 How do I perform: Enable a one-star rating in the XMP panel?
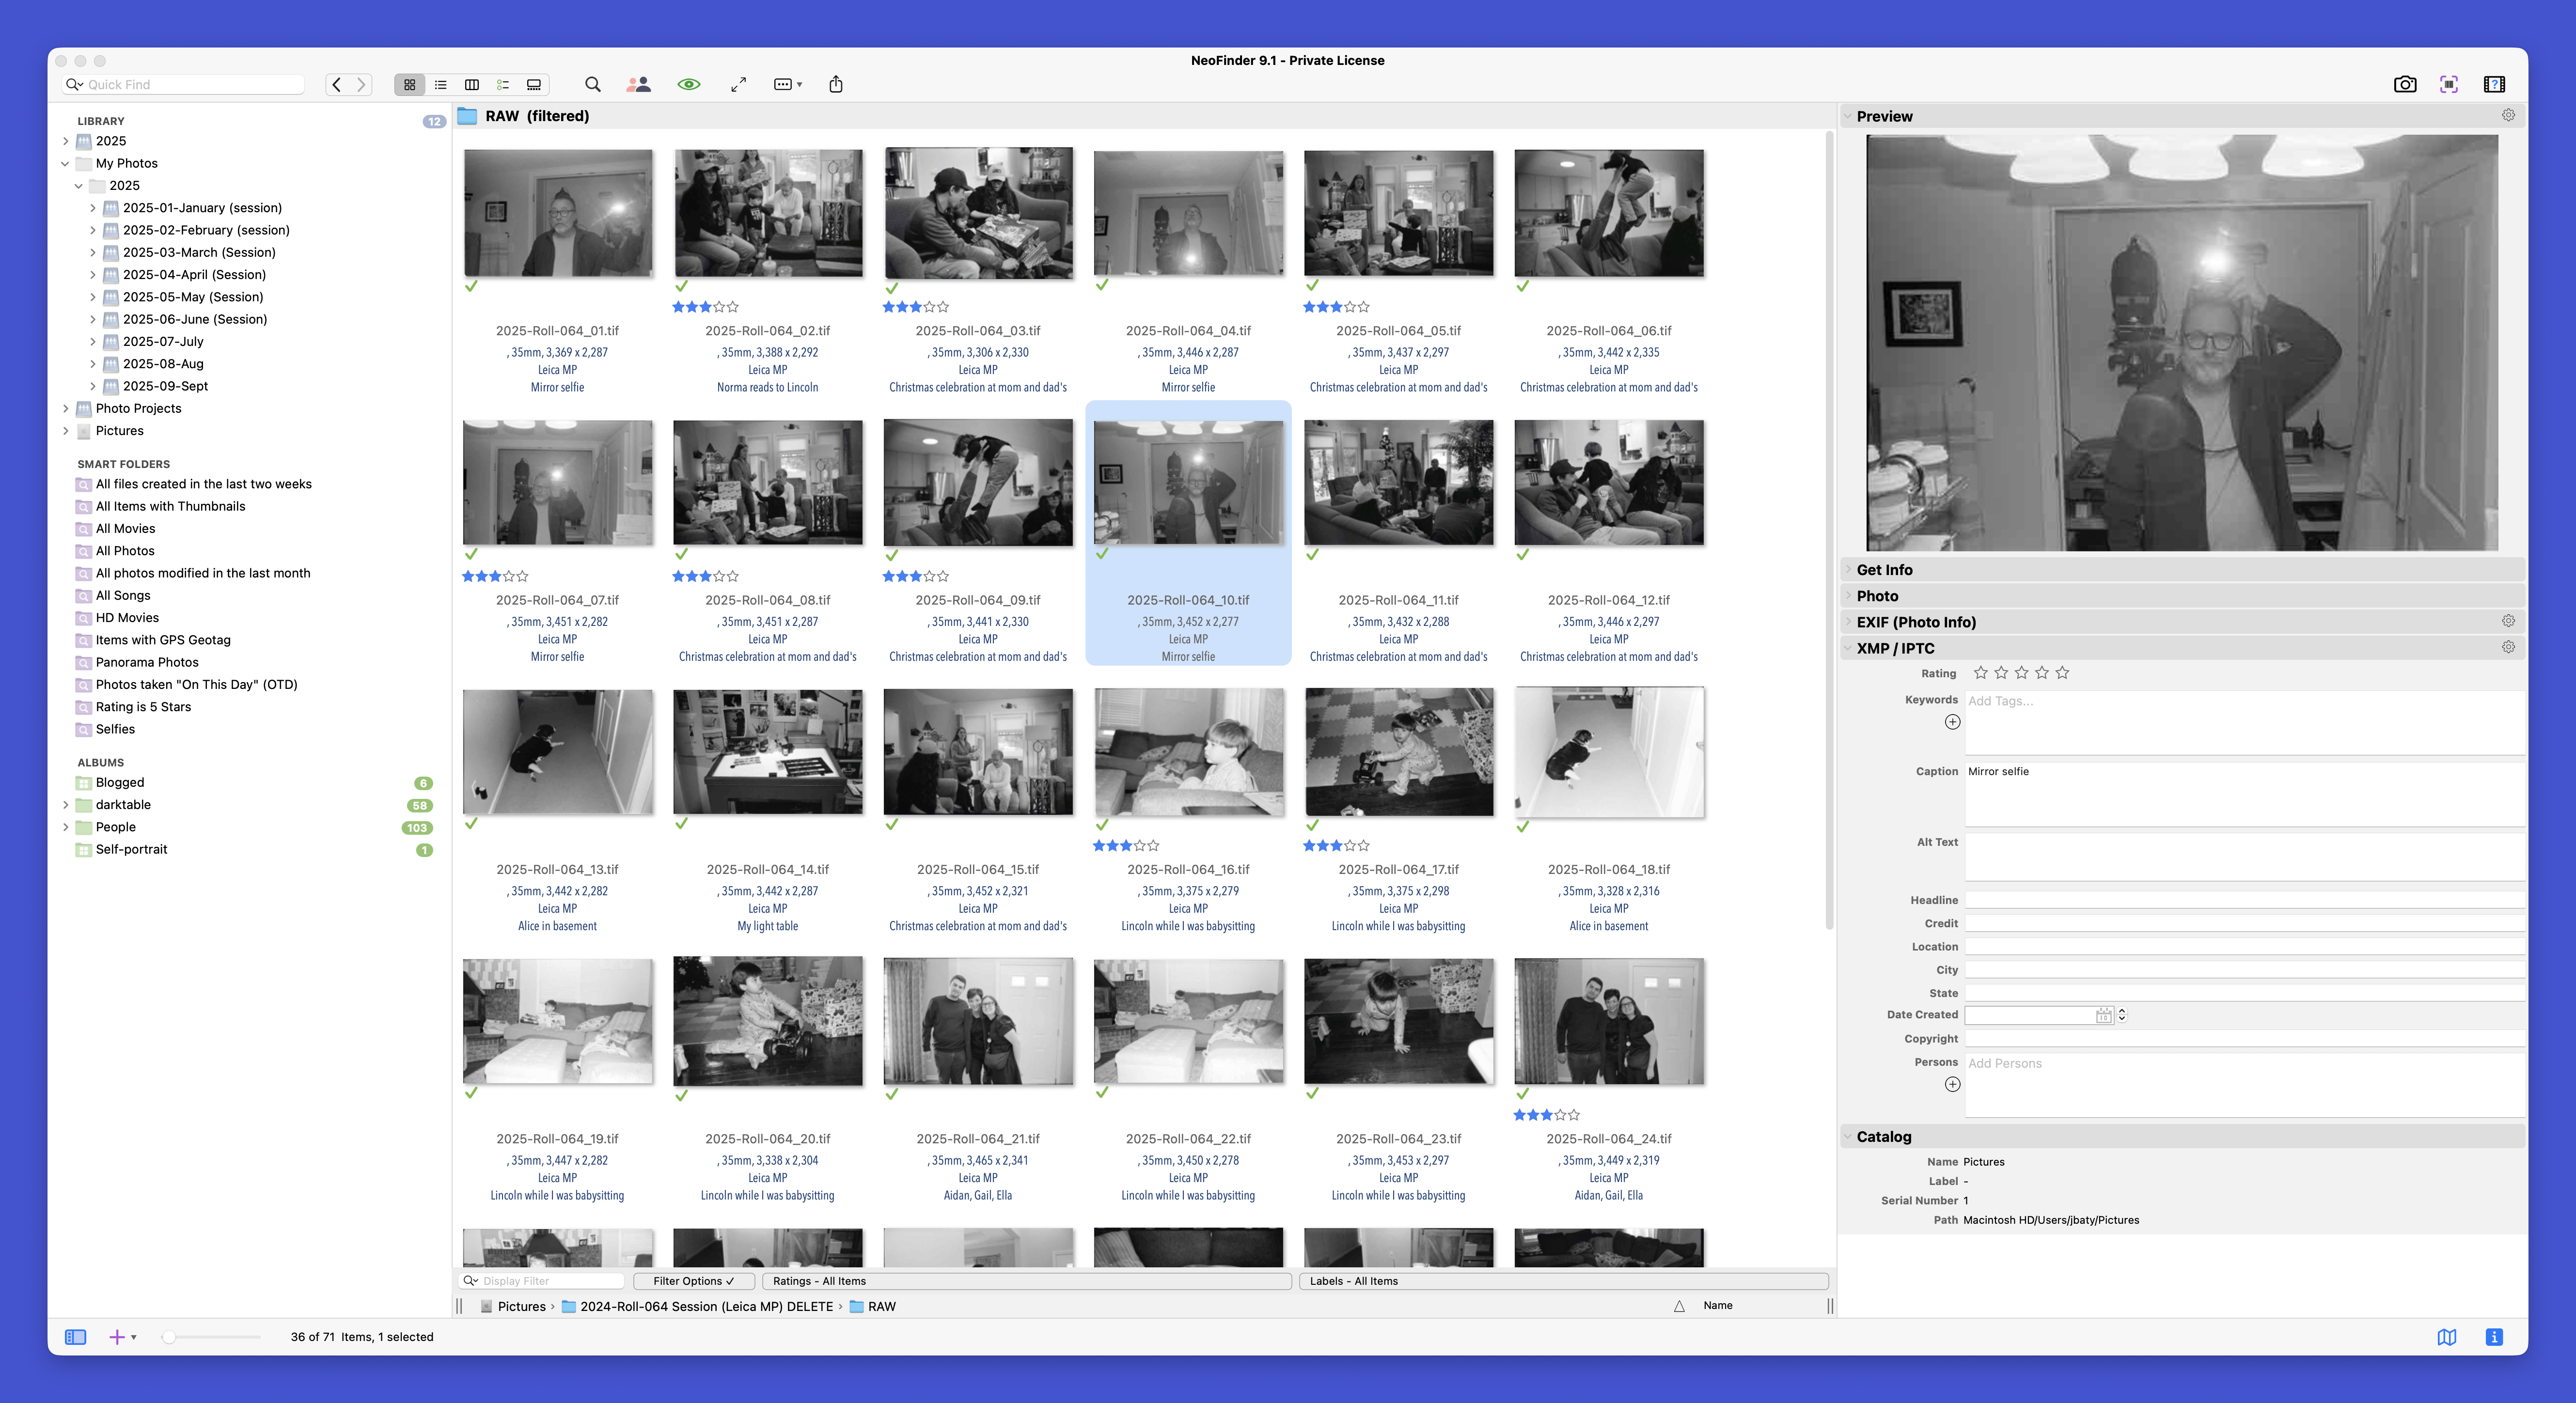pos(1980,672)
